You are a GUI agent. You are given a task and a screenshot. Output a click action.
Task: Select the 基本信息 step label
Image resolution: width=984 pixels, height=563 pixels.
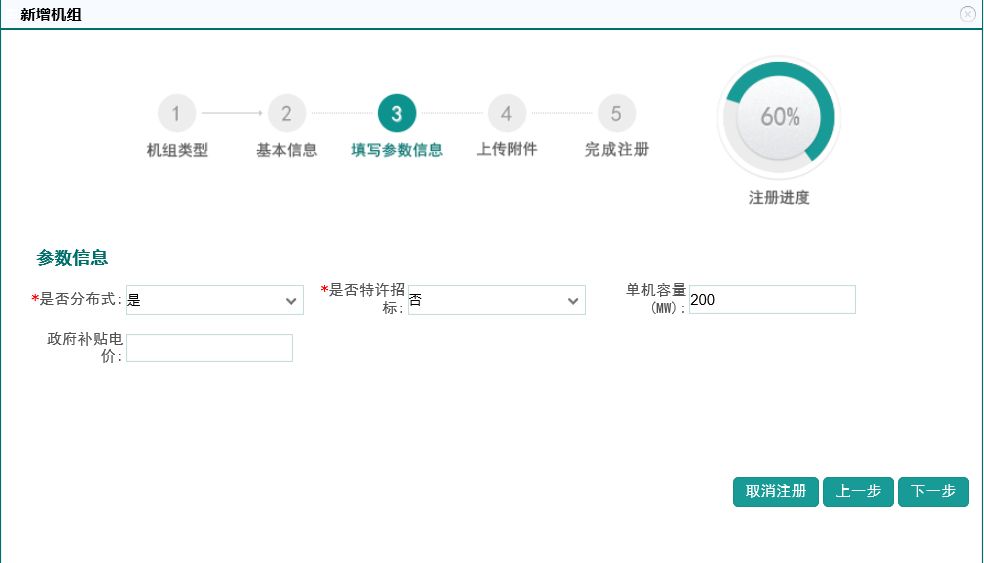tap(287, 150)
